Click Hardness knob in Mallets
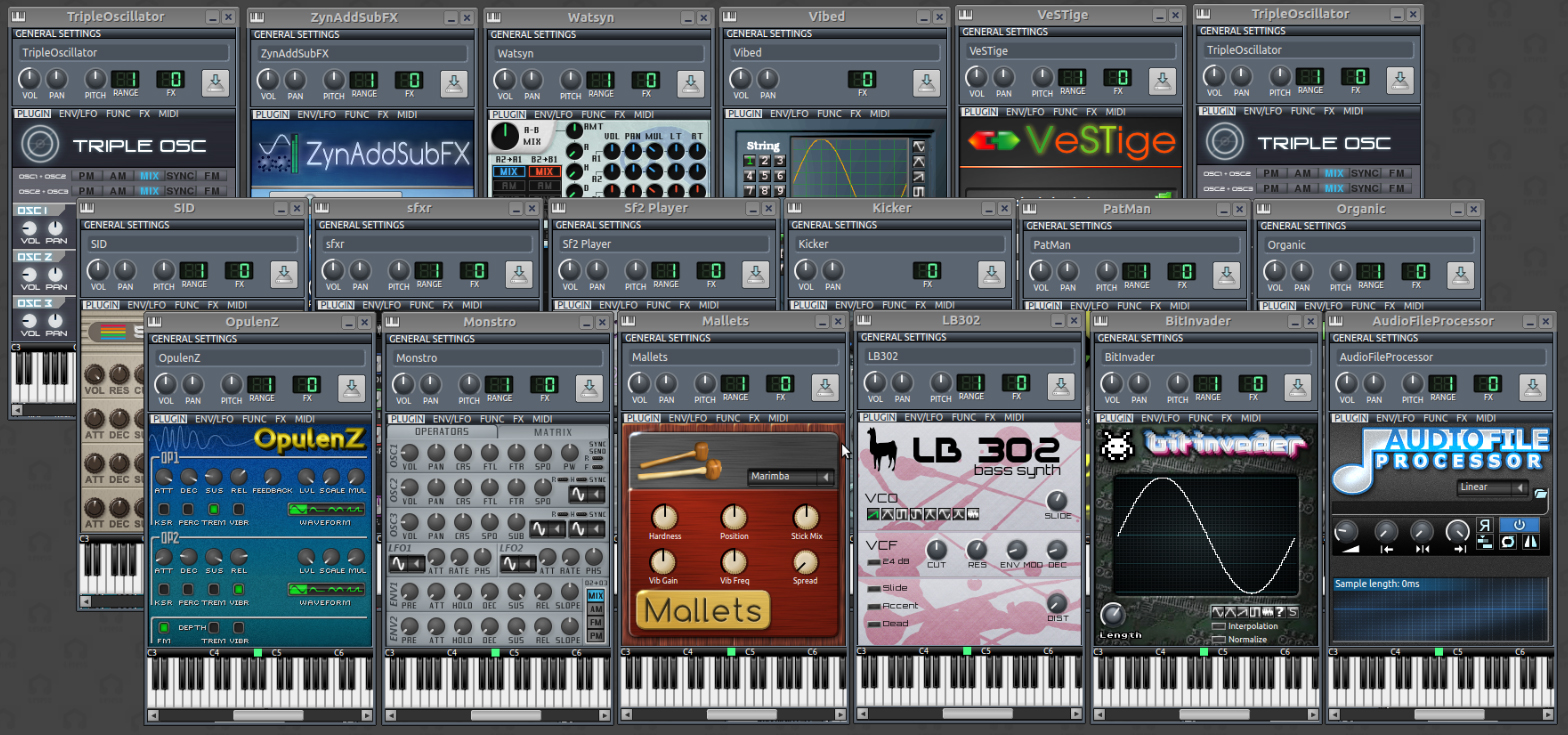The image size is (1568, 735). point(664,517)
